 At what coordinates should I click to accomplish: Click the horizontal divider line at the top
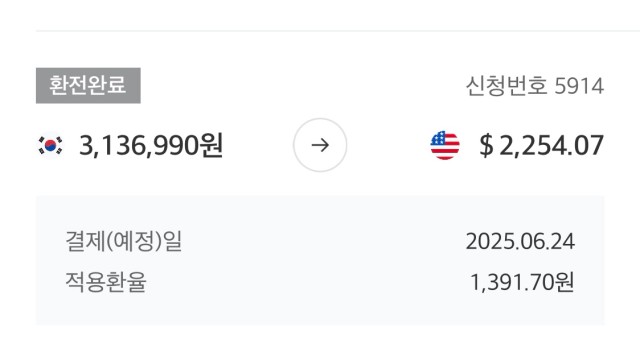(338, 31)
